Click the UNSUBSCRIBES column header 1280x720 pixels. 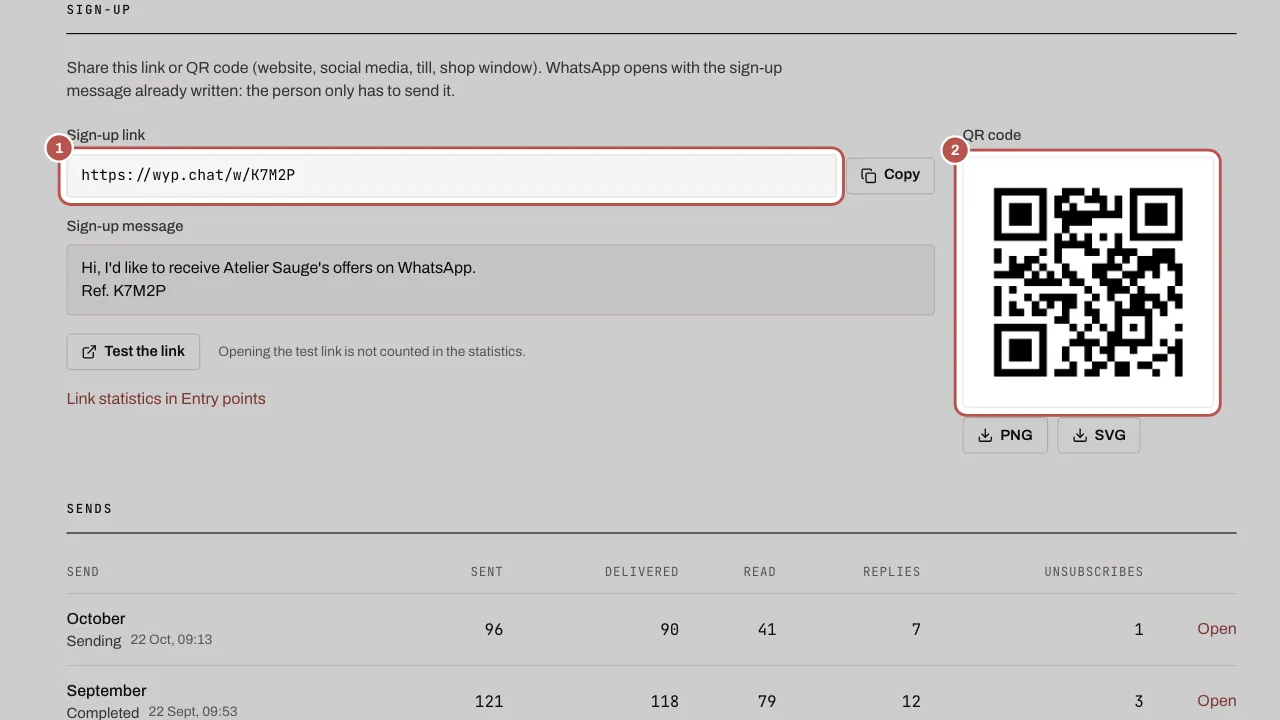click(1094, 572)
